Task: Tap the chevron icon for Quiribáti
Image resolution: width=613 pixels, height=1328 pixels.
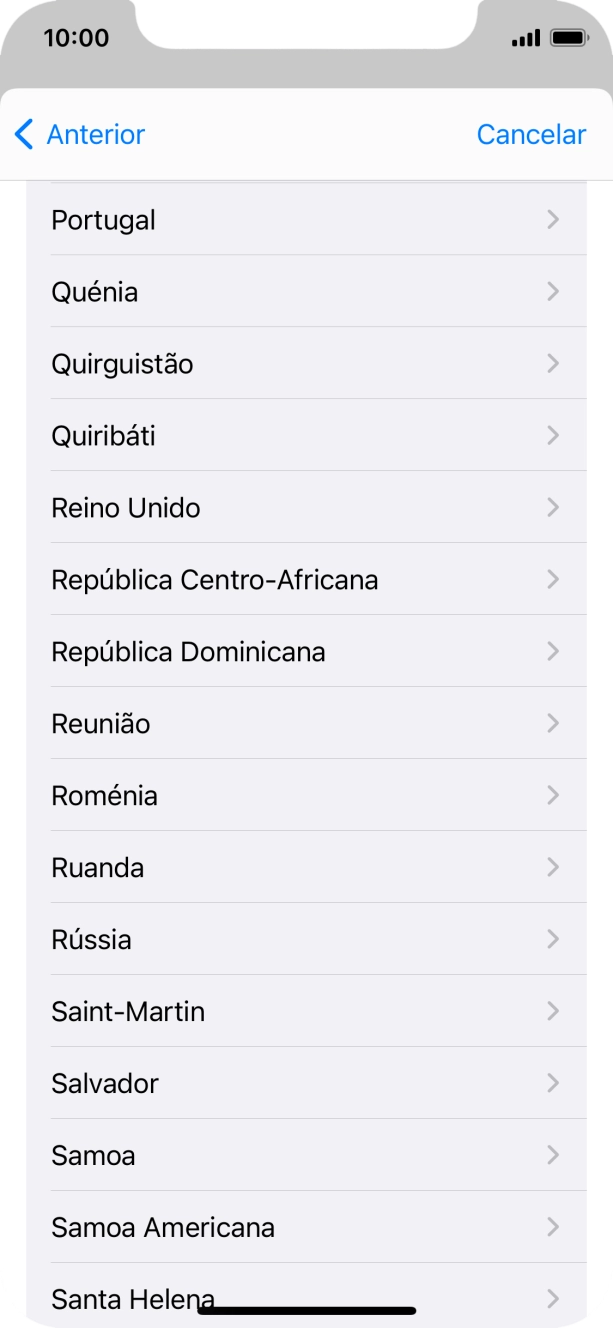Action: pos(553,436)
